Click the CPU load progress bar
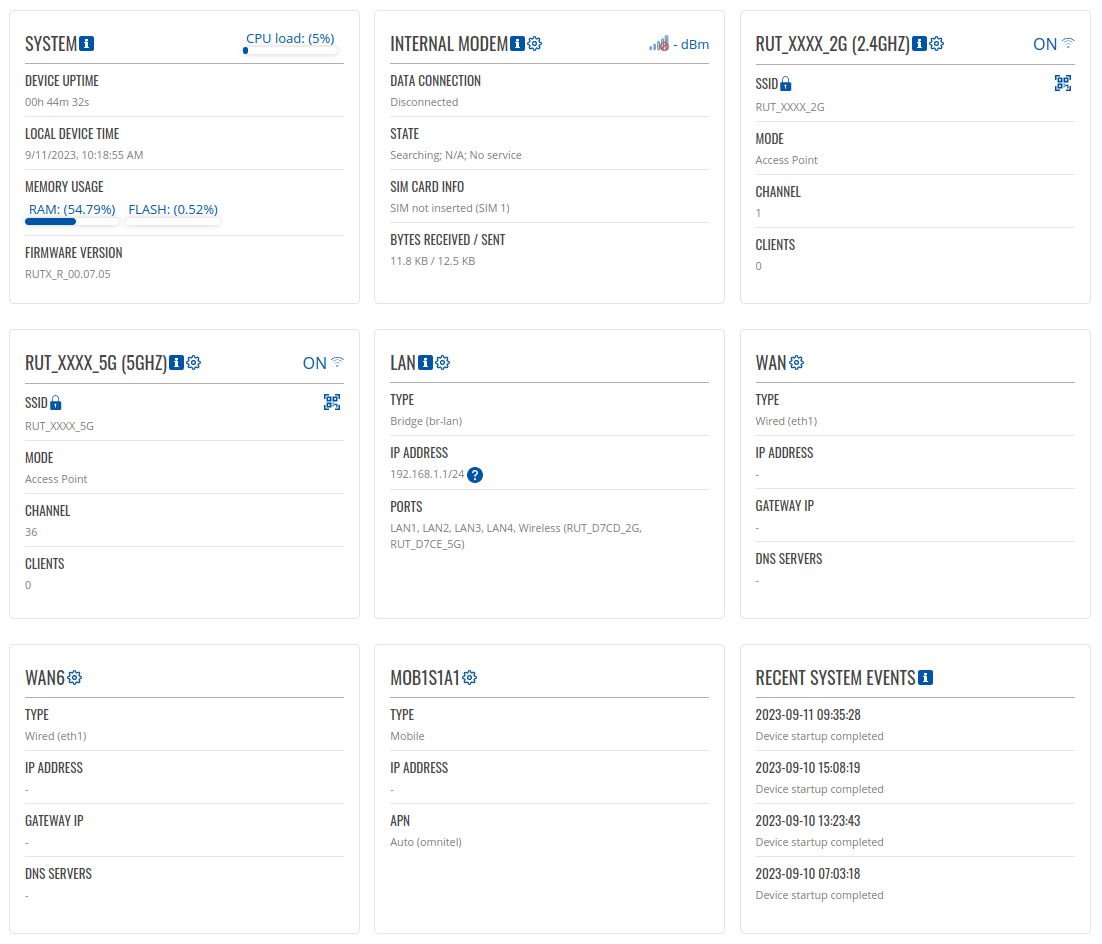 [291, 49]
